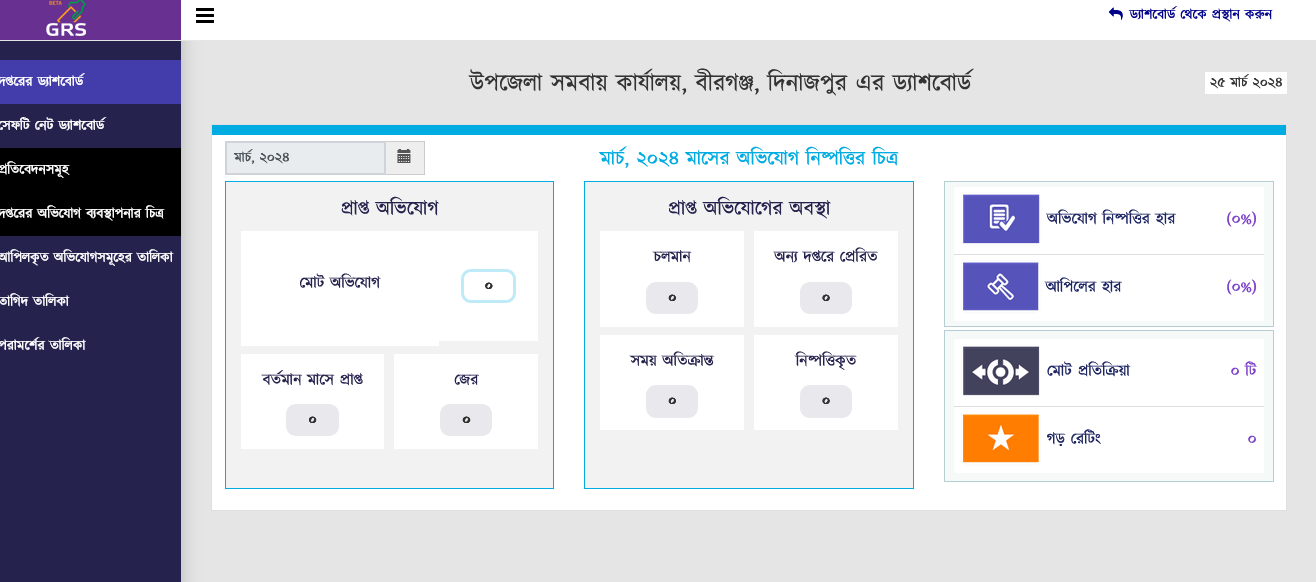Viewport: 1316px width, 582px height.
Task: Click the গড় রেটিং star icon
Action: point(1000,439)
